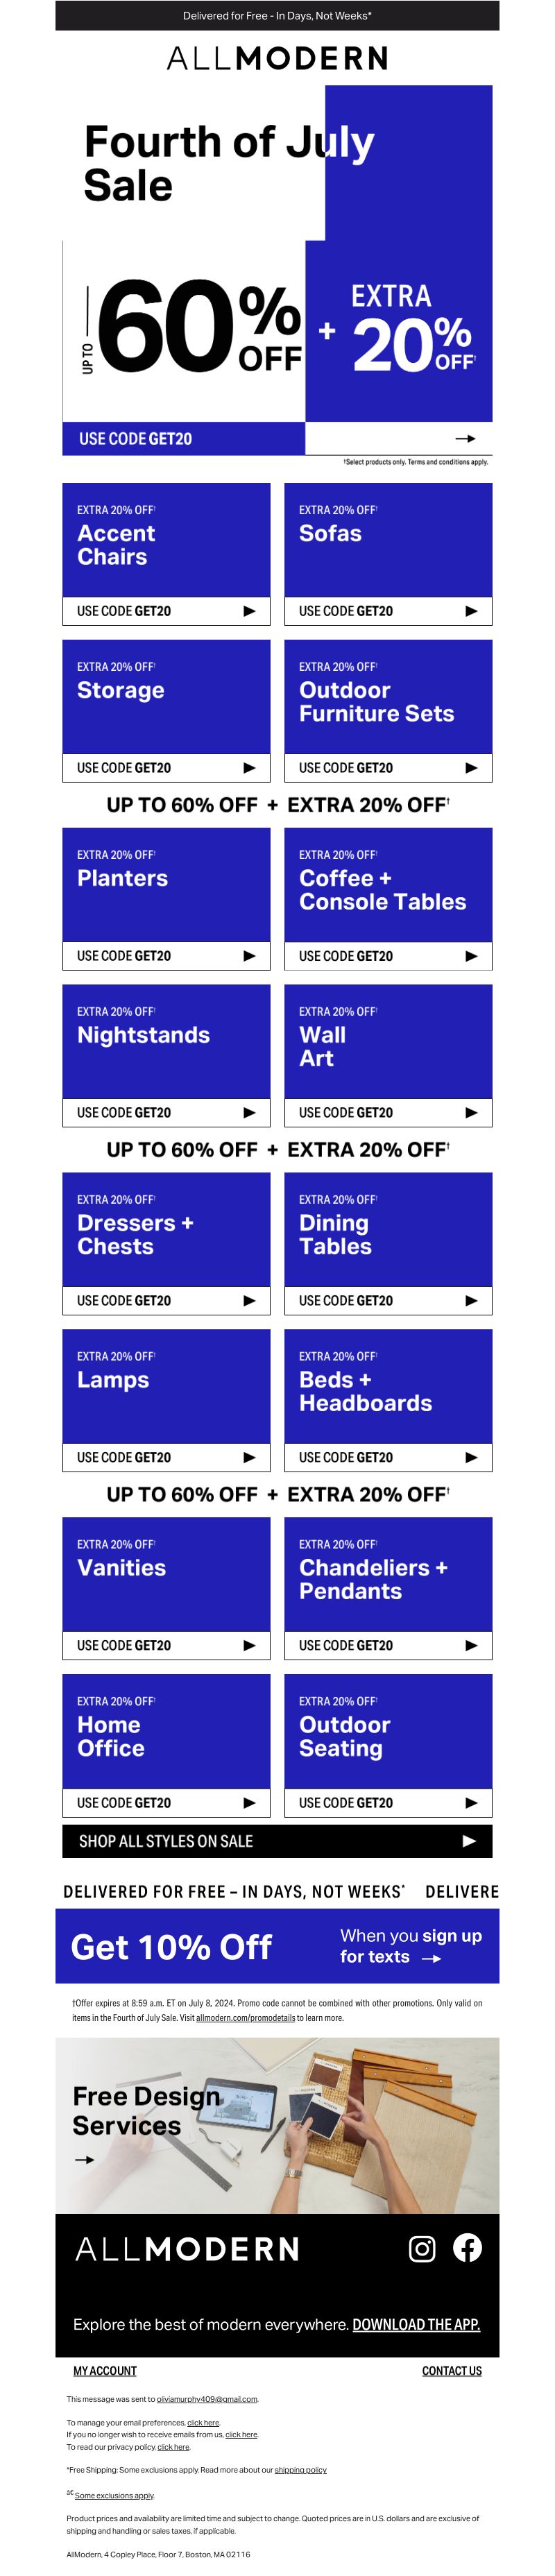This screenshot has height=2576, width=555.
Task: Click the arrow under Free Design Services
Action: 85,2159
